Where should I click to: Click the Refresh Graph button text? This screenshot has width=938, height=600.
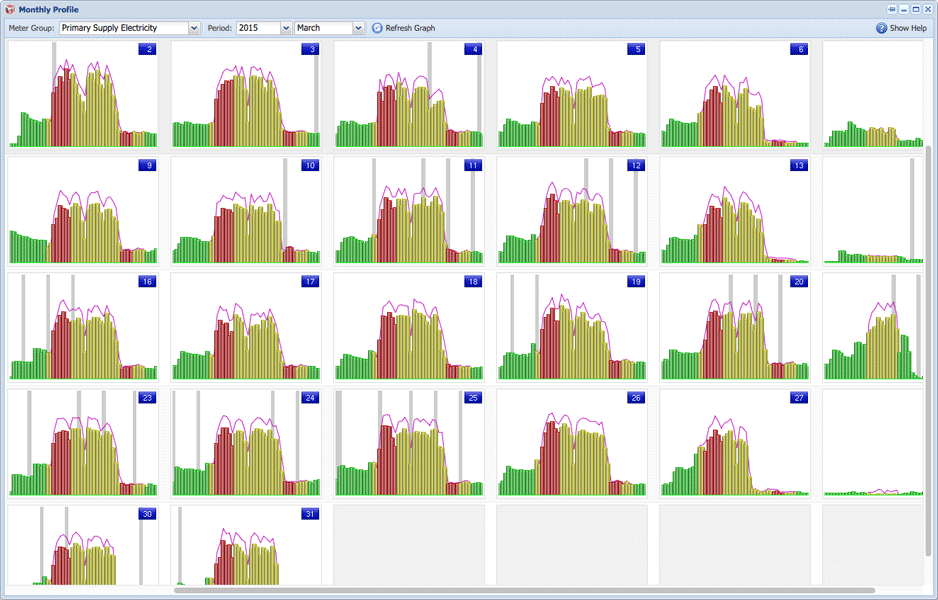410,28
